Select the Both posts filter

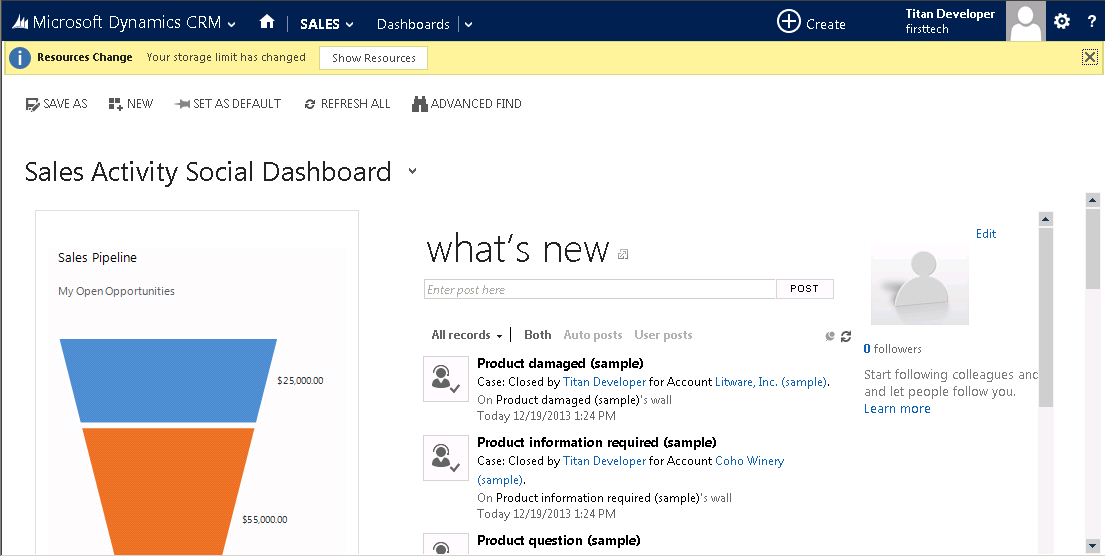pos(537,335)
